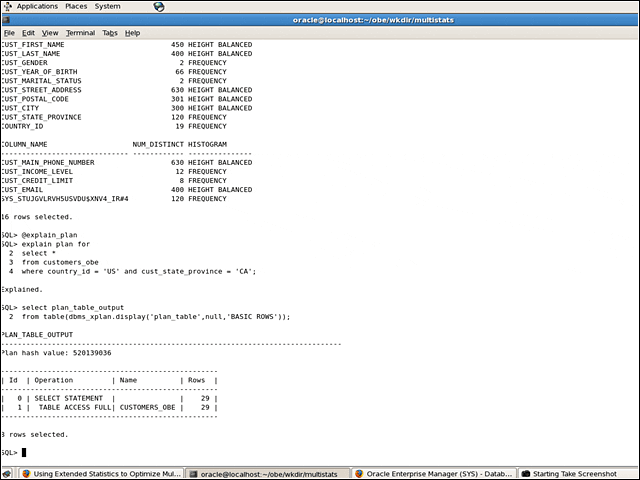Click the HISTOGRAM header text
The image size is (640, 480).
click(x=207, y=144)
